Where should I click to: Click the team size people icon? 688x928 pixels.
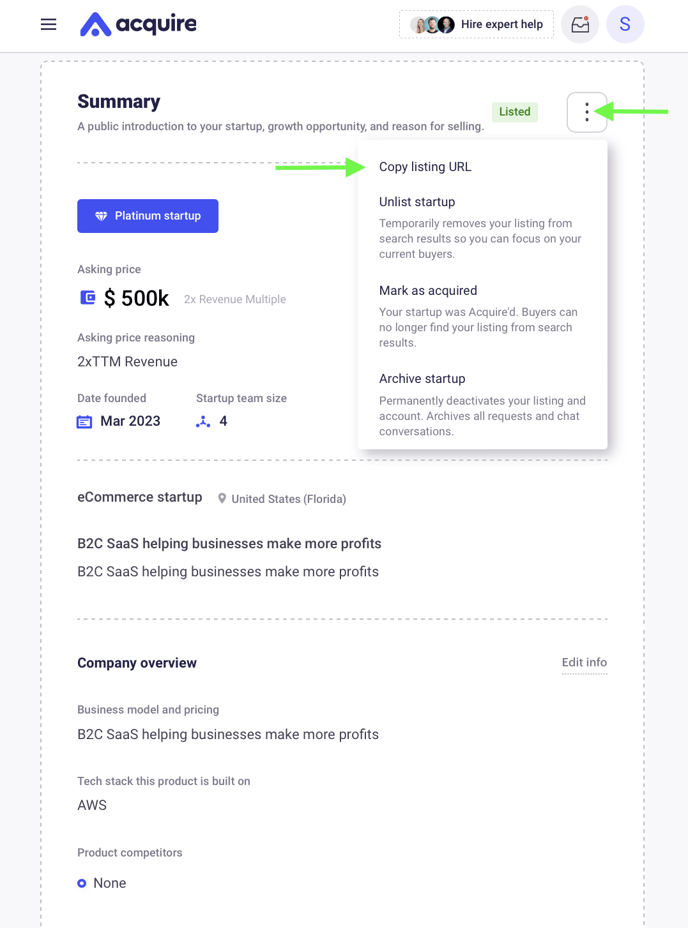click(203, 421)
